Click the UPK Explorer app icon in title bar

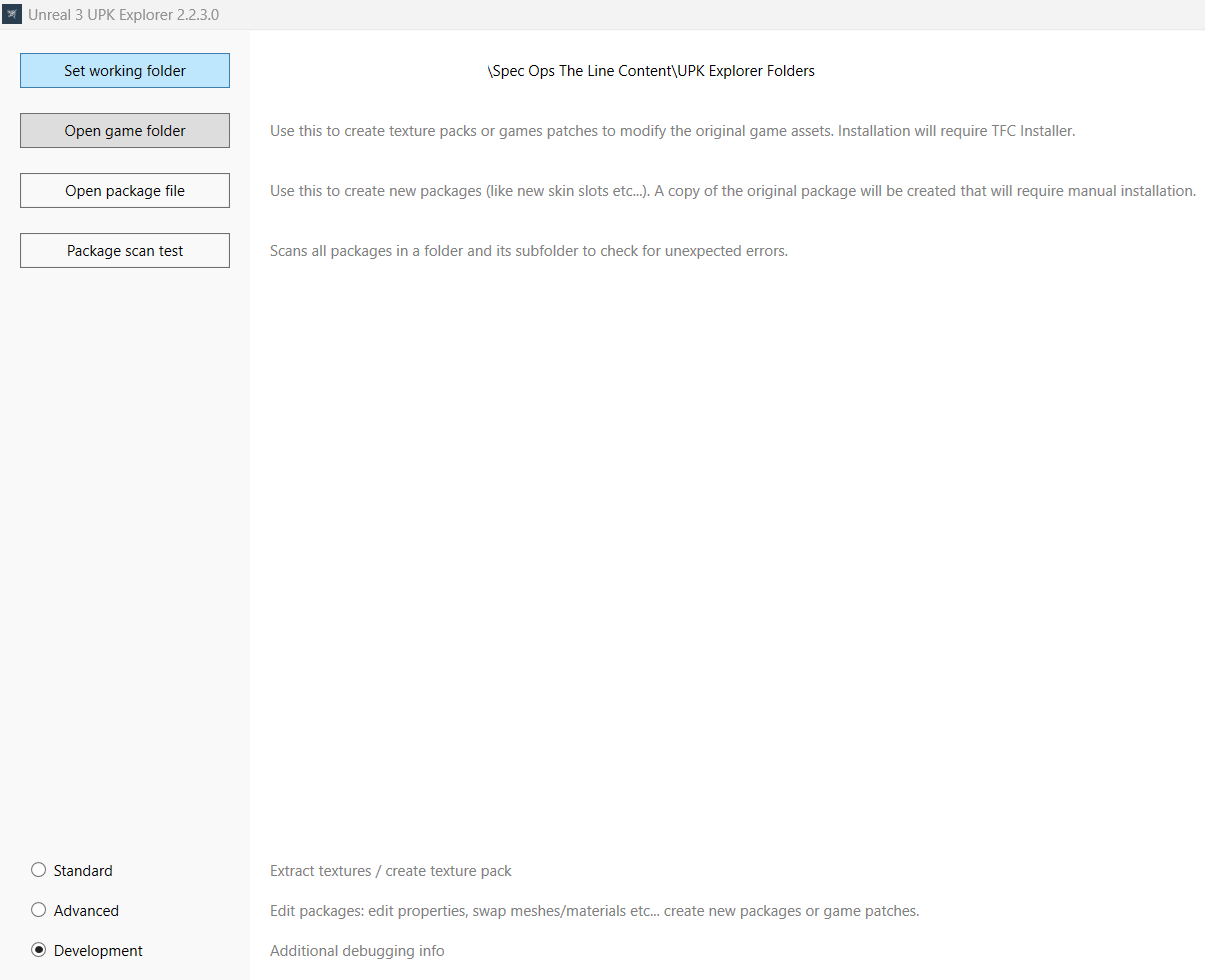pos(12,15)
